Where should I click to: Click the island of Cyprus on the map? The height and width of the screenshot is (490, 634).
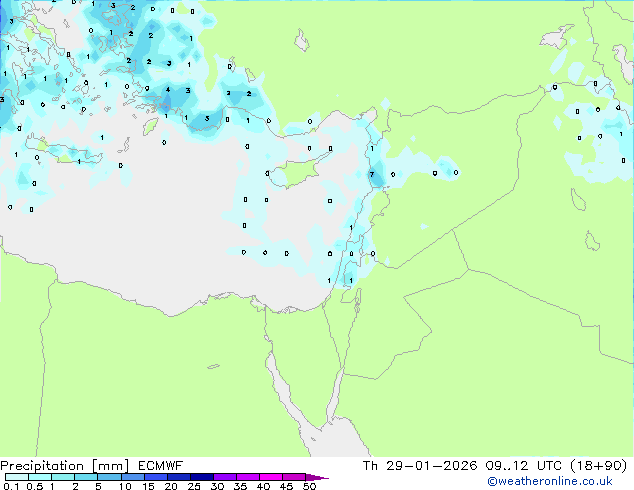click(x=297, y=171)
